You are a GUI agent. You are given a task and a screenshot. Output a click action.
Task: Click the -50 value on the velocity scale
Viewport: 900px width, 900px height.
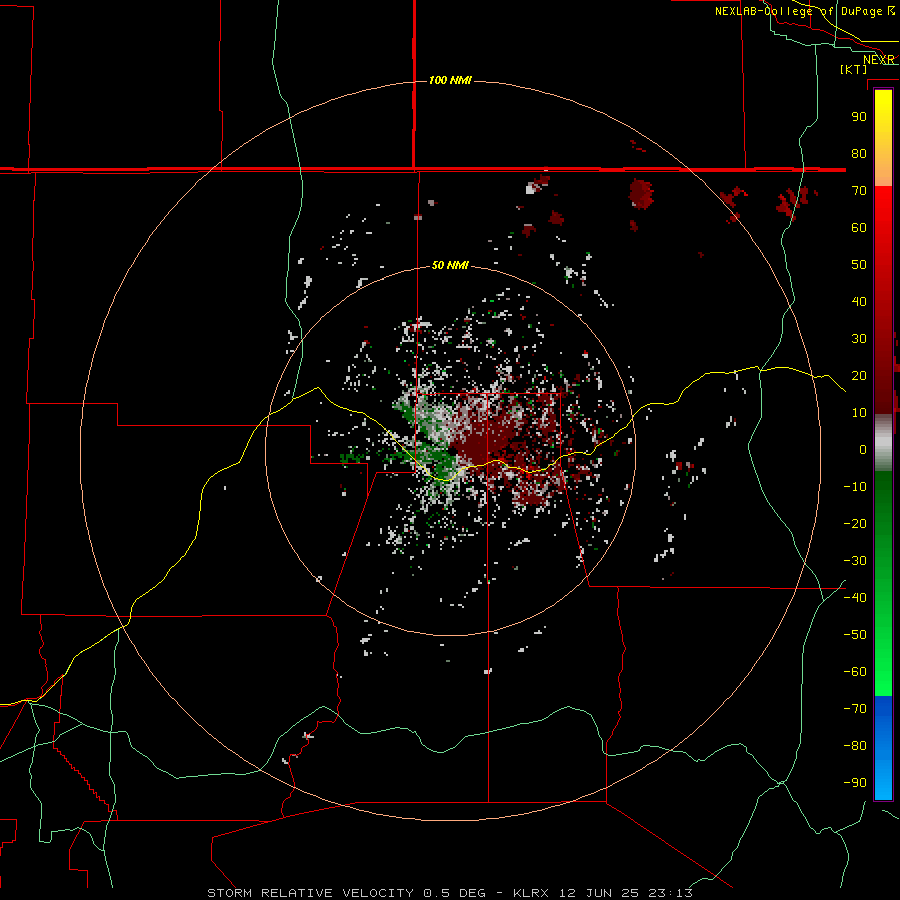(x=855, y=634)
